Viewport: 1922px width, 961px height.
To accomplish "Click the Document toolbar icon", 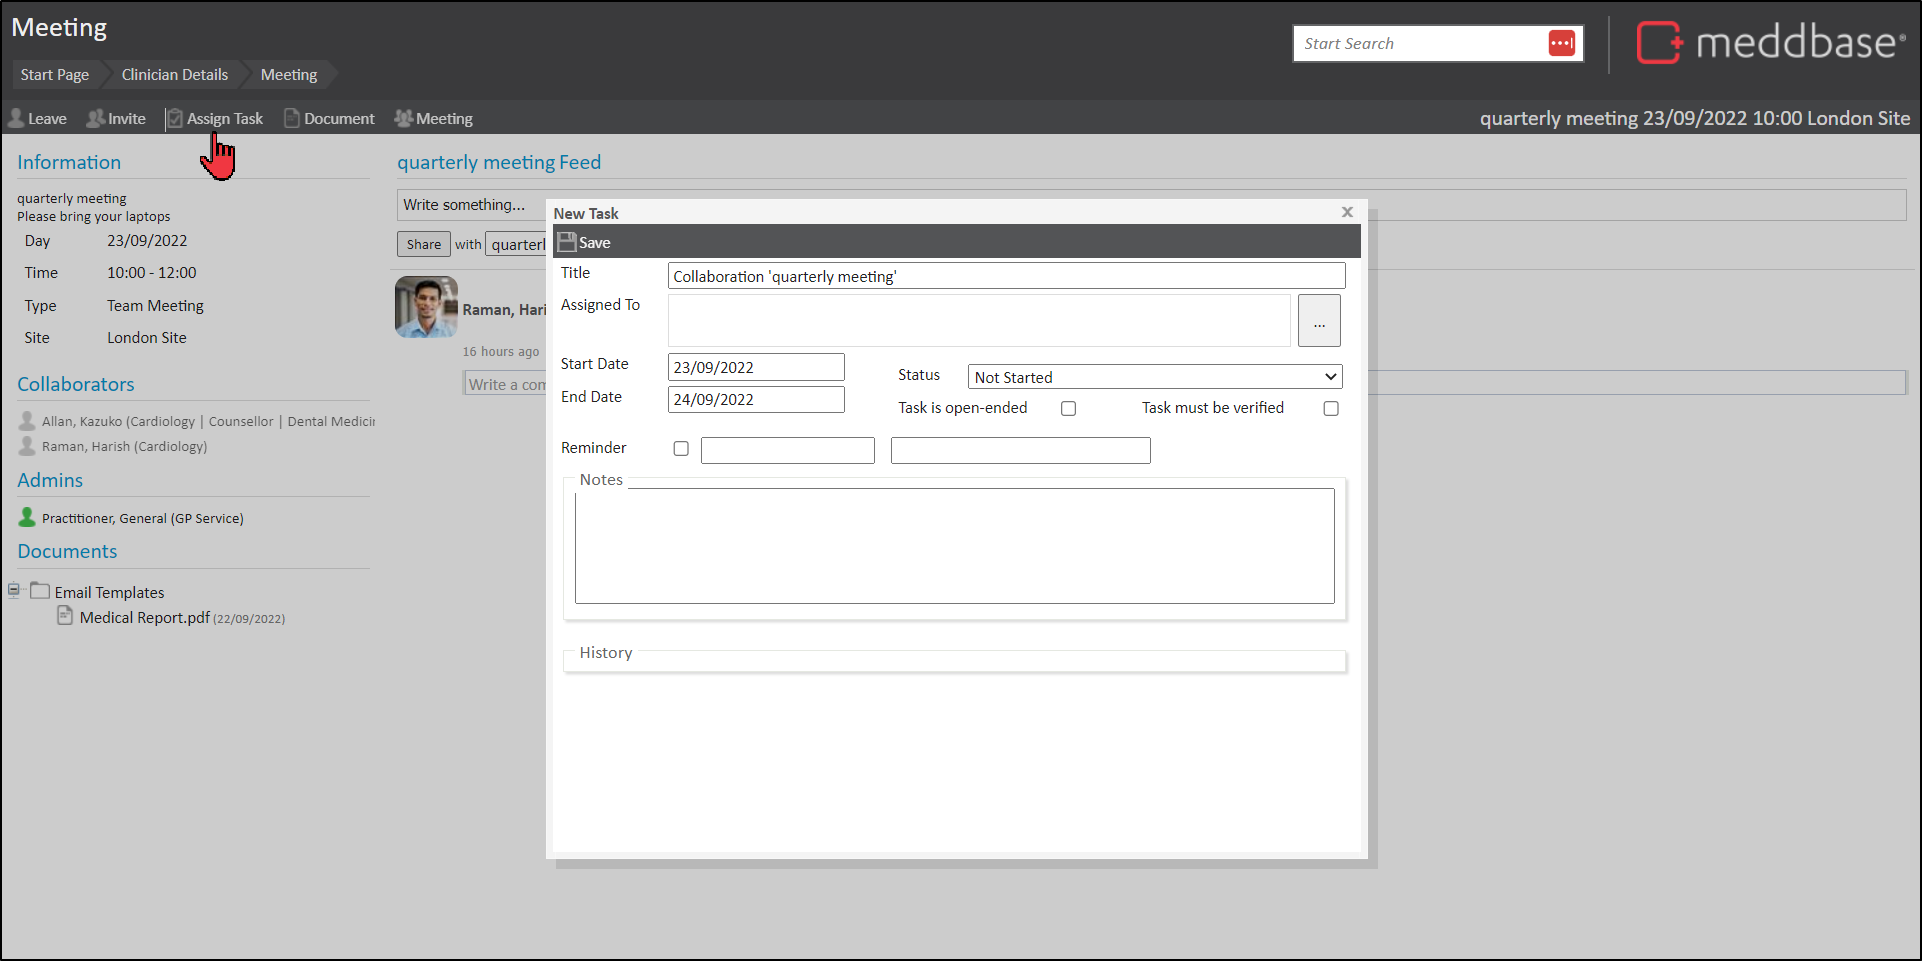I will point(292,118).
